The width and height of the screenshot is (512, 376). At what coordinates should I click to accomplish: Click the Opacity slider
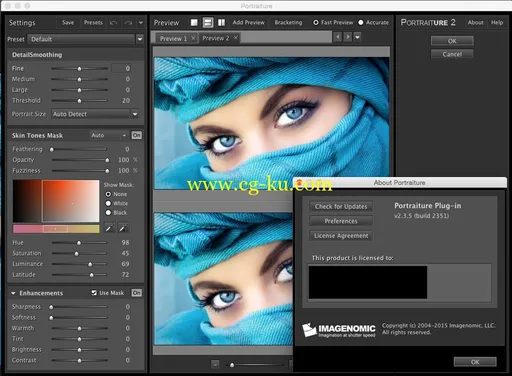coord(79,160)
